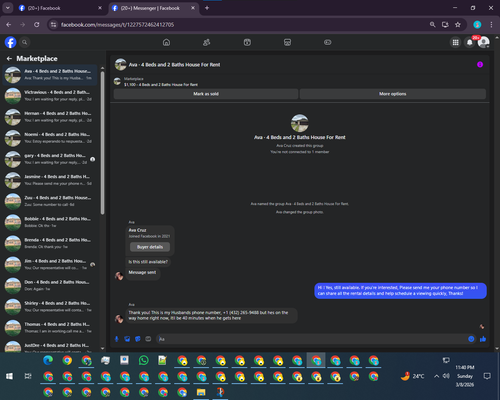Reload the page
Image resolution: width=500 pixels, height=400 pixels.
point(37,25)
